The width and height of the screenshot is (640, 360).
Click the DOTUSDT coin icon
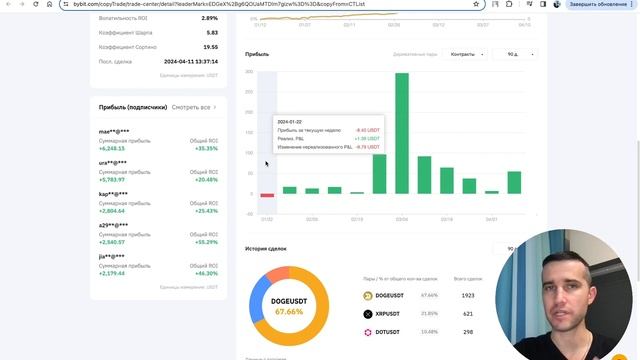(x=368, y=332)
